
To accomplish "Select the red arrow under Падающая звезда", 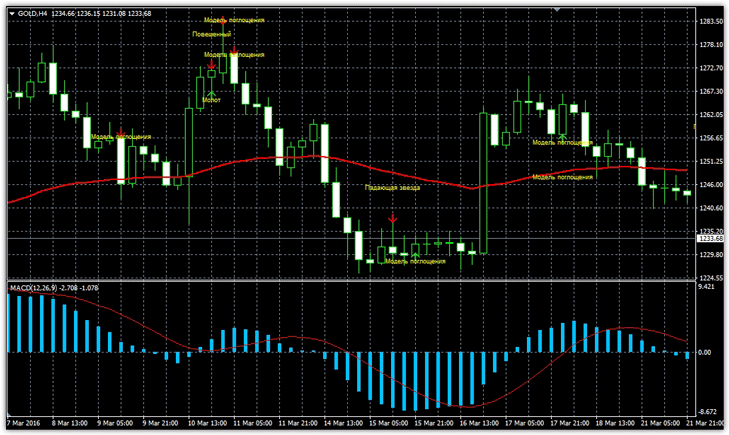I will point(392,217).
